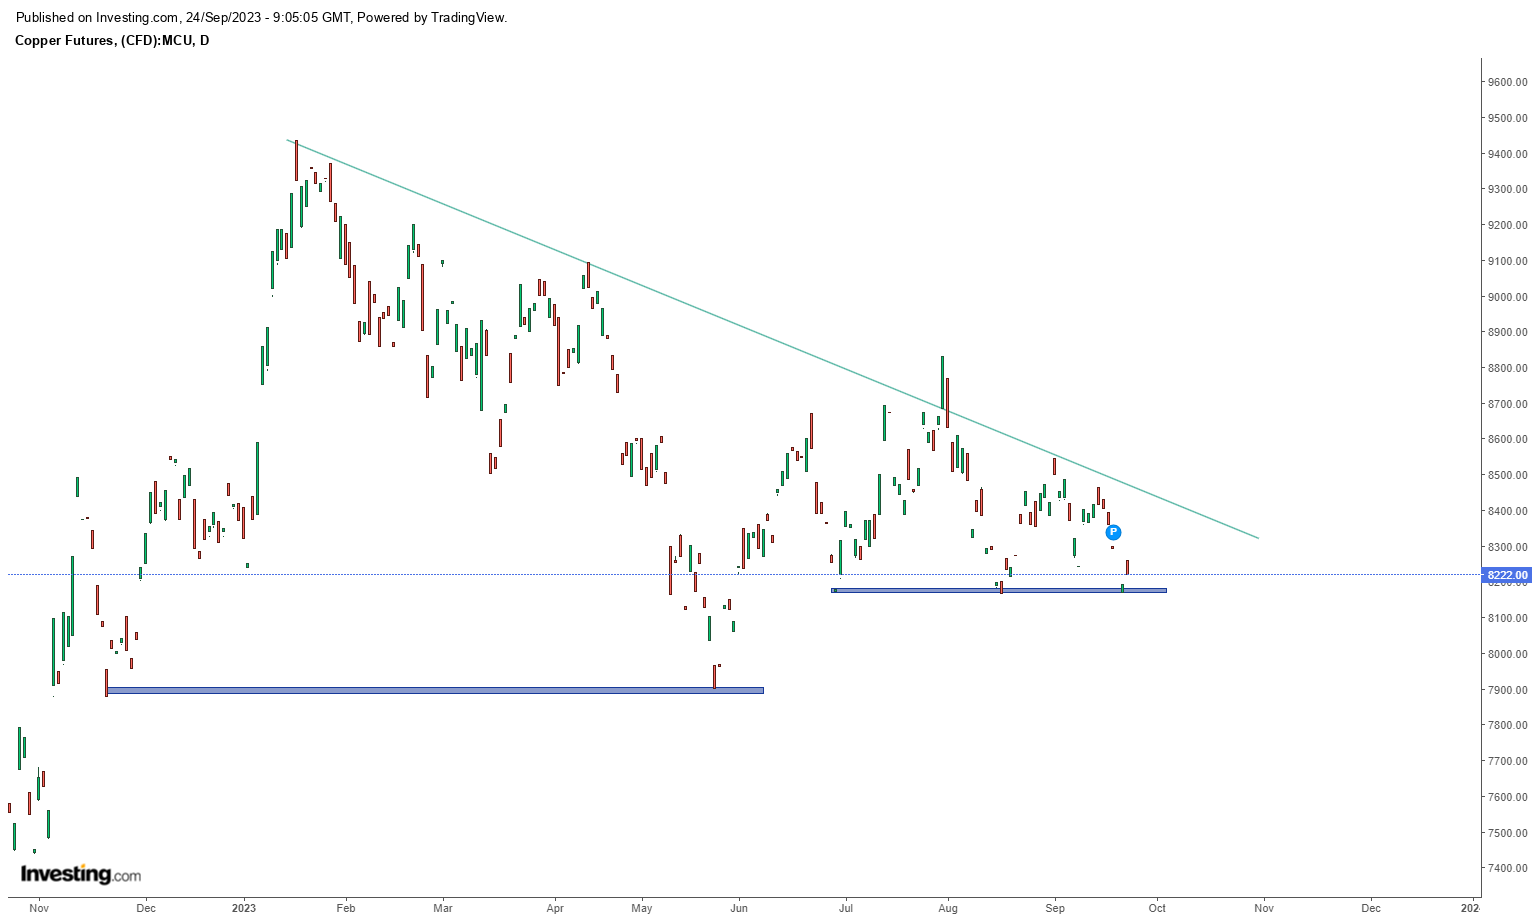Click the blue support bar near 8180

pyautogui.click(x=1000, y=590)
